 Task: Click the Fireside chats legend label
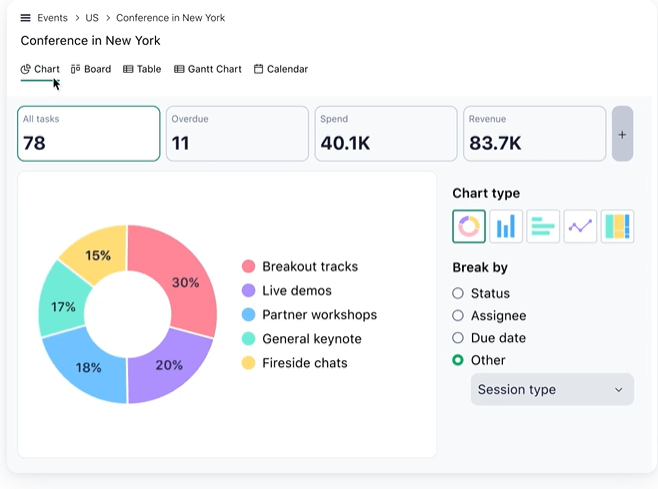point(305,363)
